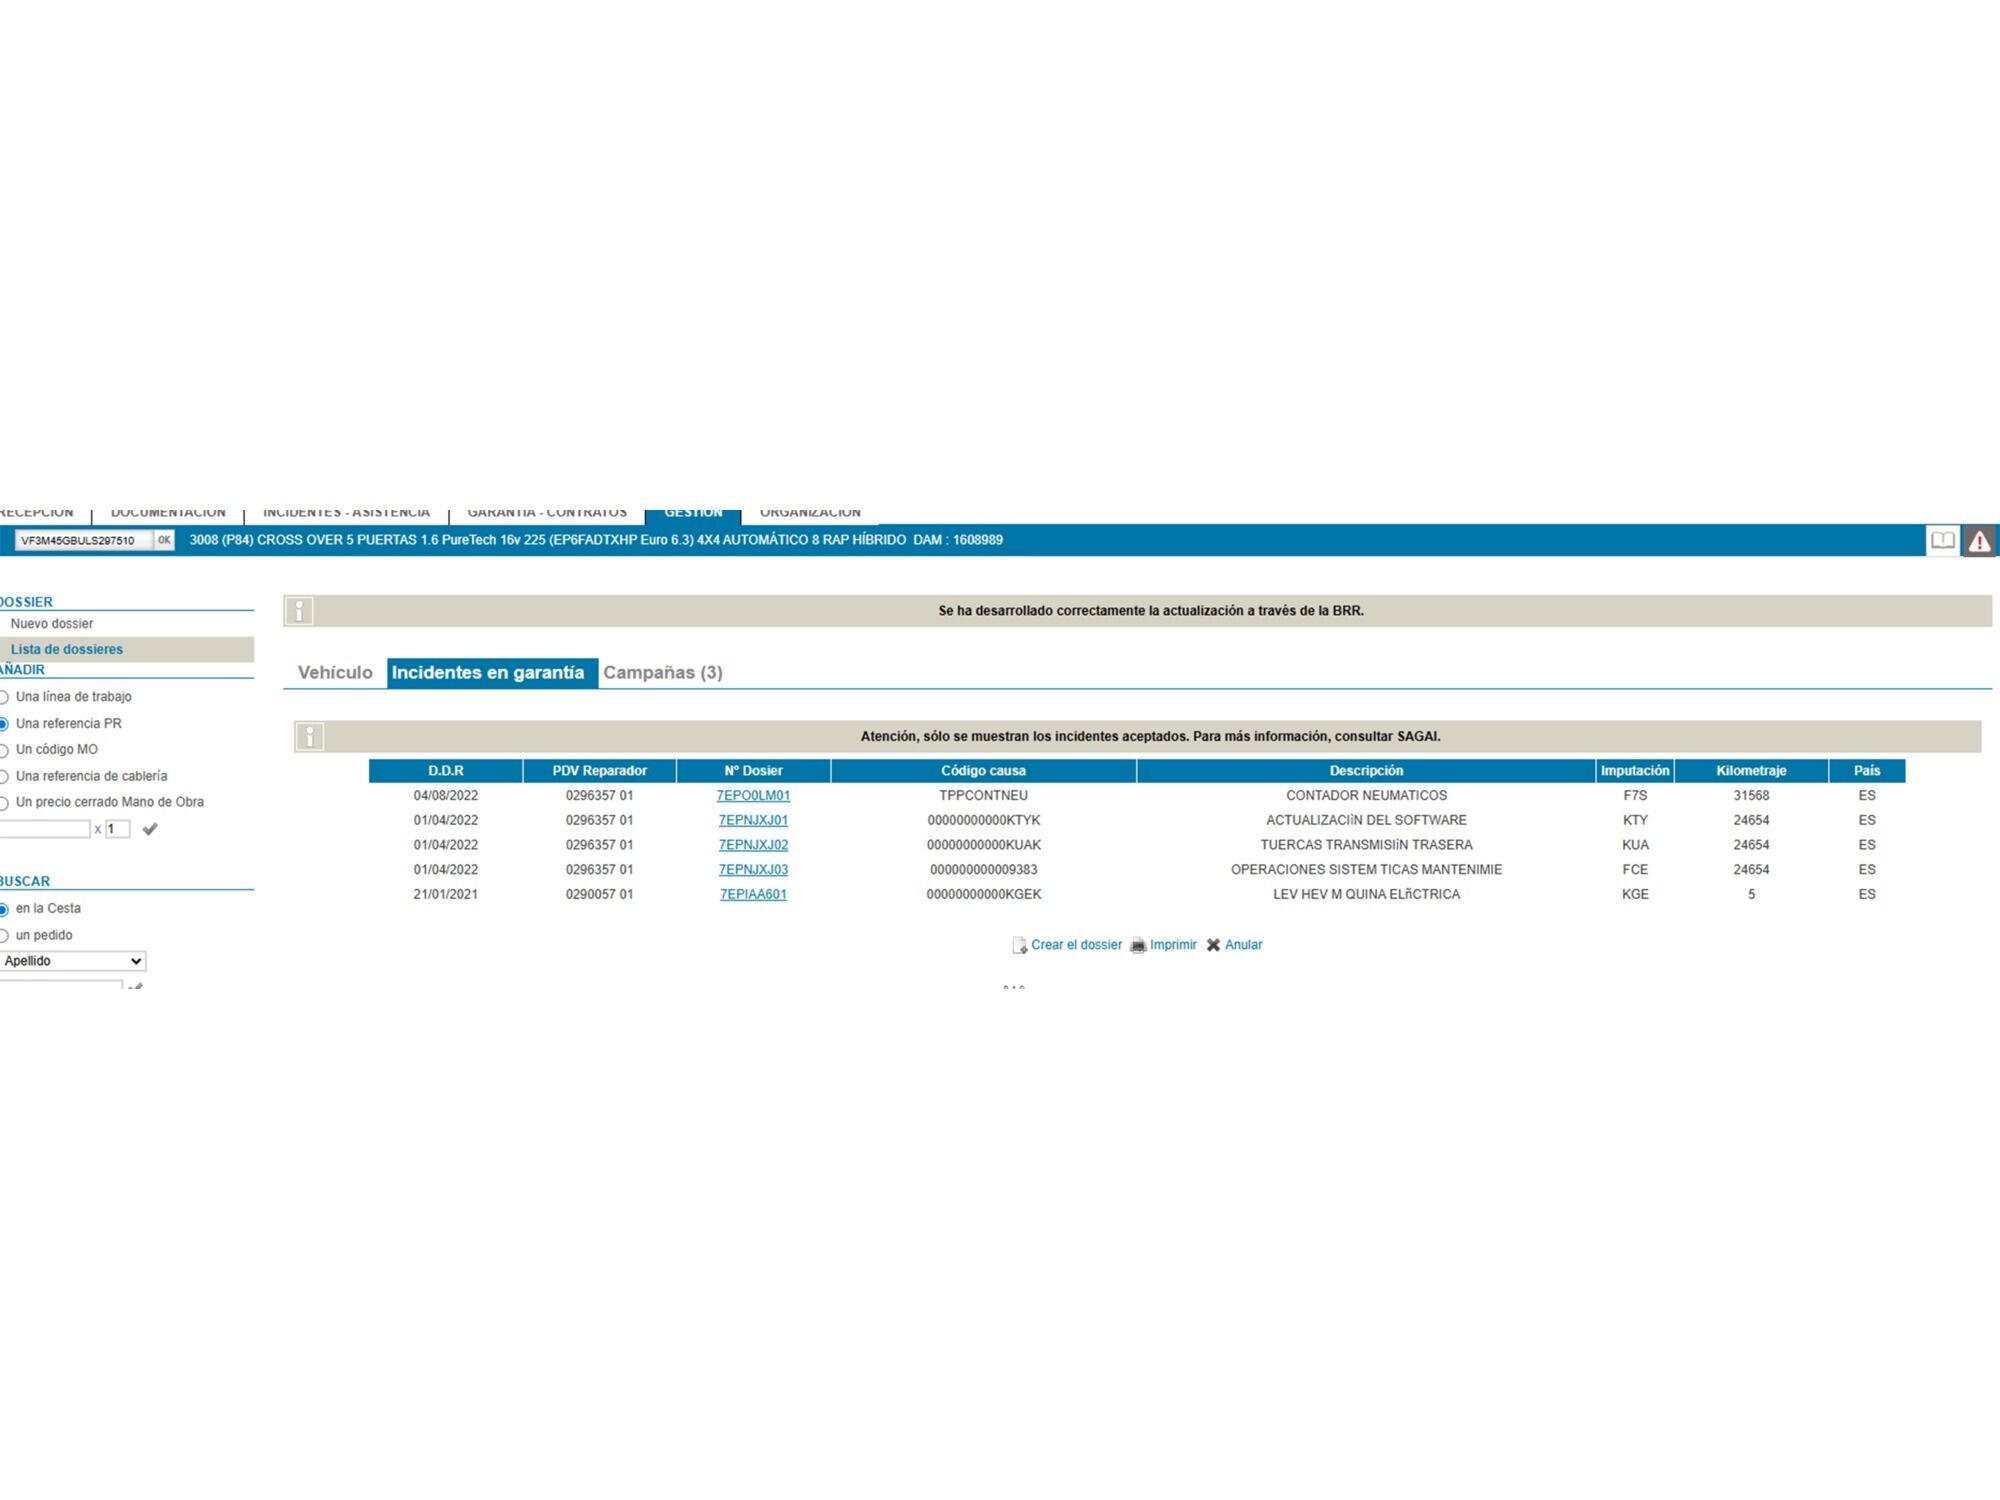The width and height of the screenshot is (2000, 1500).
Task: Click the Imprimir printer icon
Action: 1138,945
